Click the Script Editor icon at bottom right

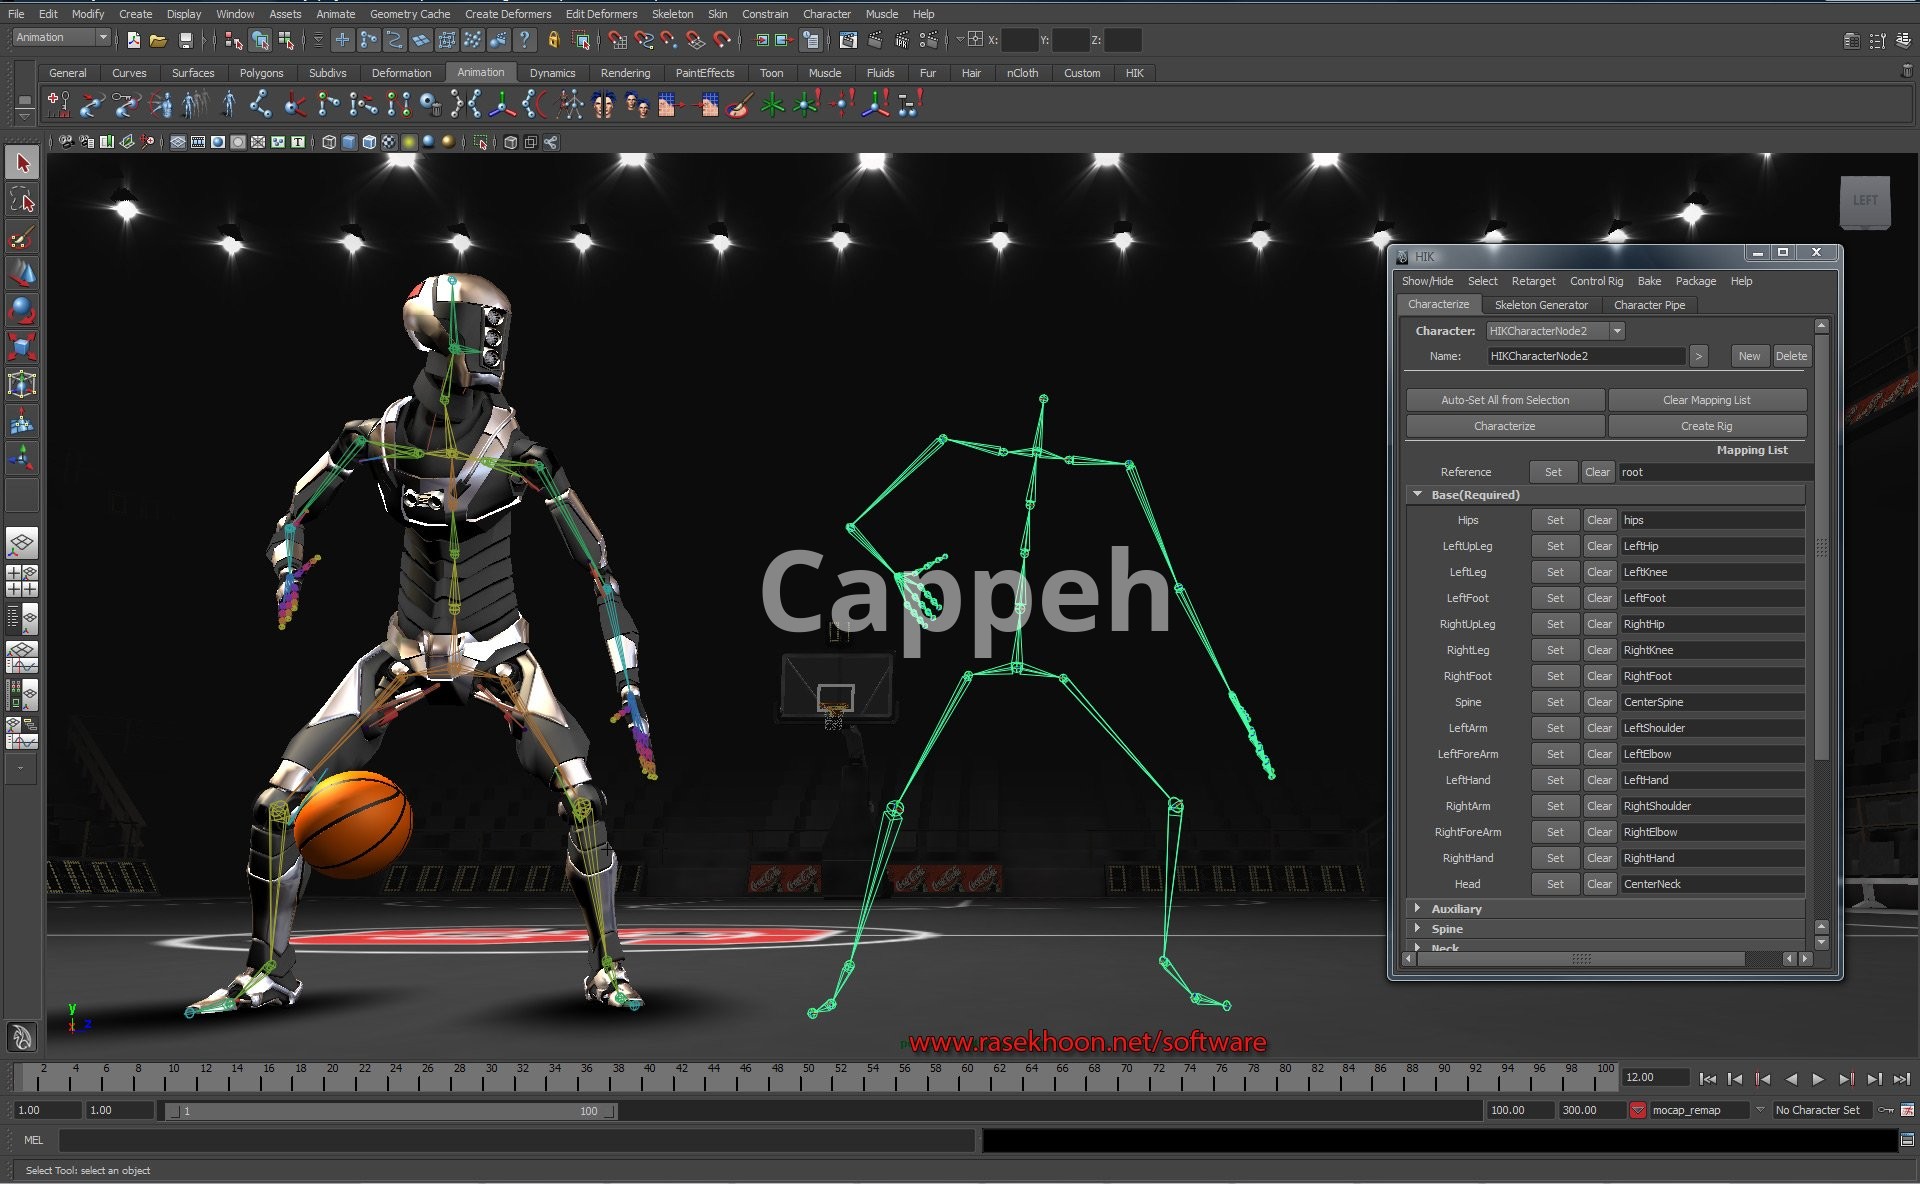tap(1907, 1140)
